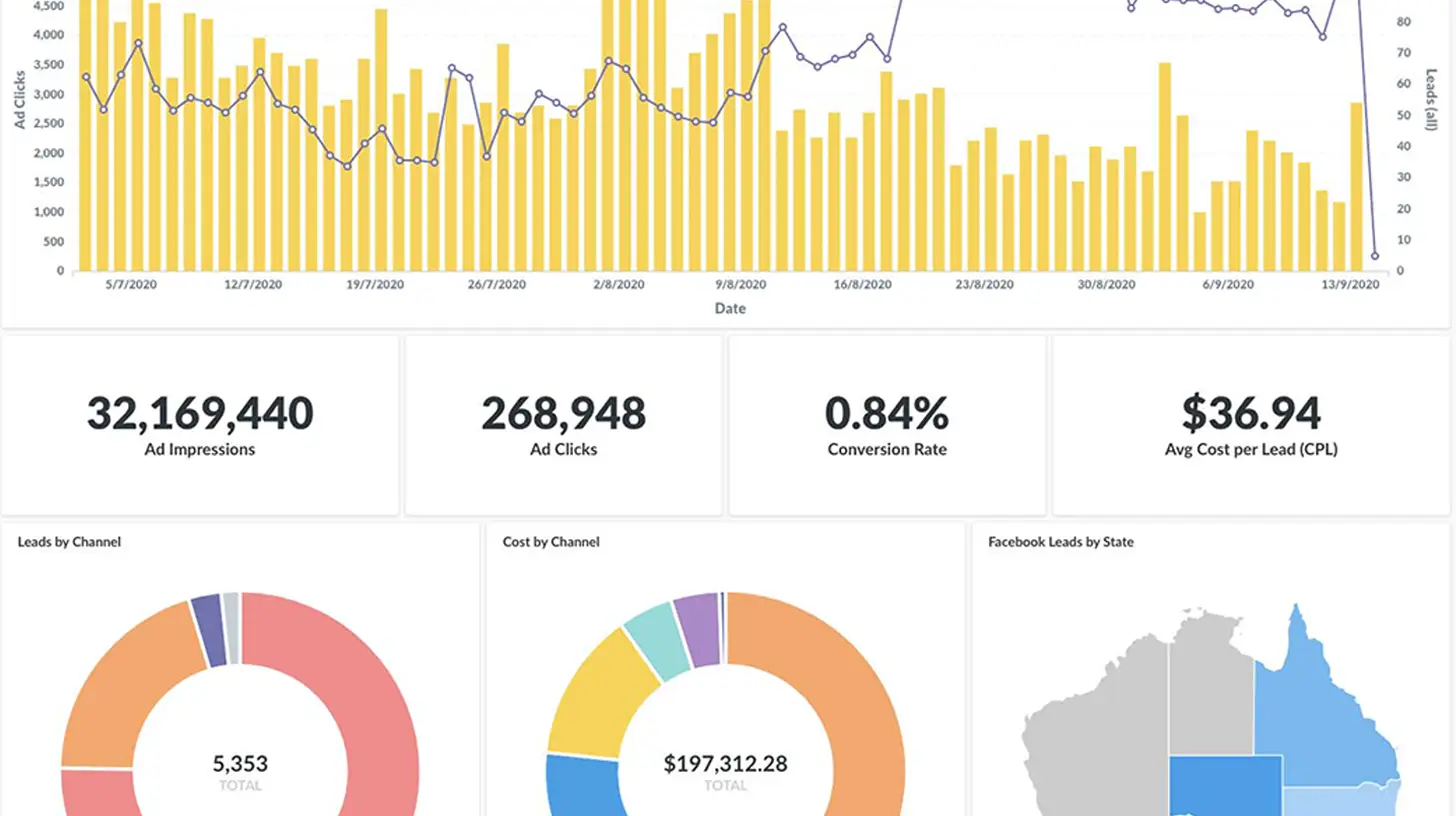Open the Leads by Channel card title
The height and width of the screenshot is (816, 1456).
pyautogui.click(x=69, y=542)
